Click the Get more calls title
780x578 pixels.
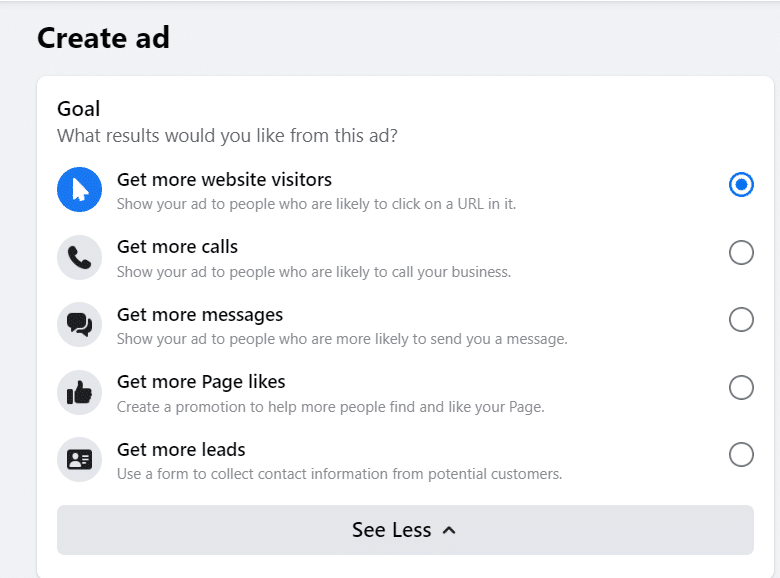(177, 247)
